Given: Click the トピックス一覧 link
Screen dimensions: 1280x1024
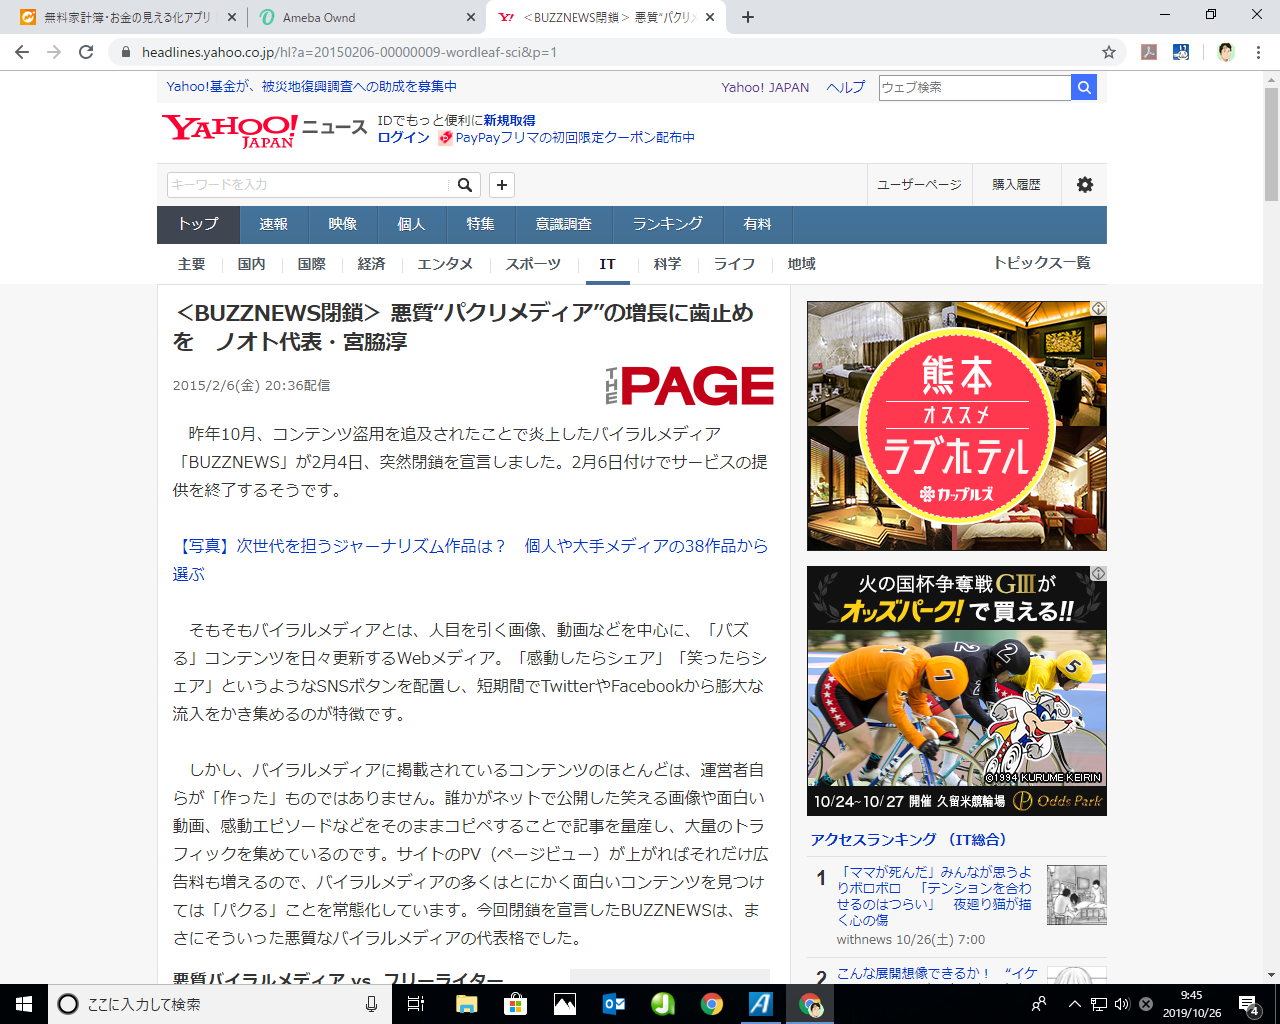Looking at the screenshot, I should click(x=1041, y=263).
